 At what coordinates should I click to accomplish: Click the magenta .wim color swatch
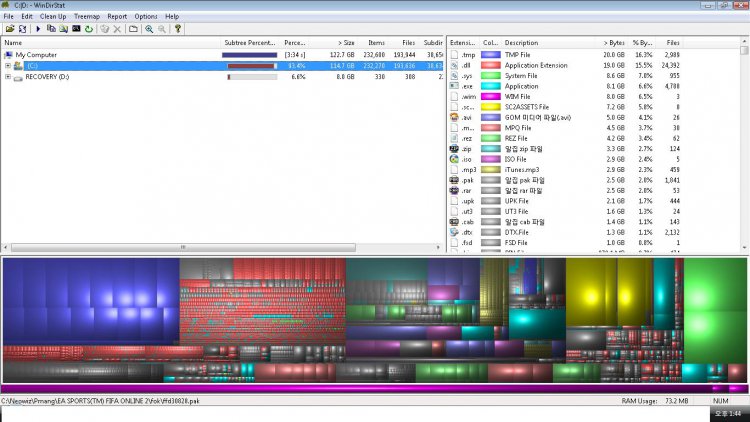(491, 97)
